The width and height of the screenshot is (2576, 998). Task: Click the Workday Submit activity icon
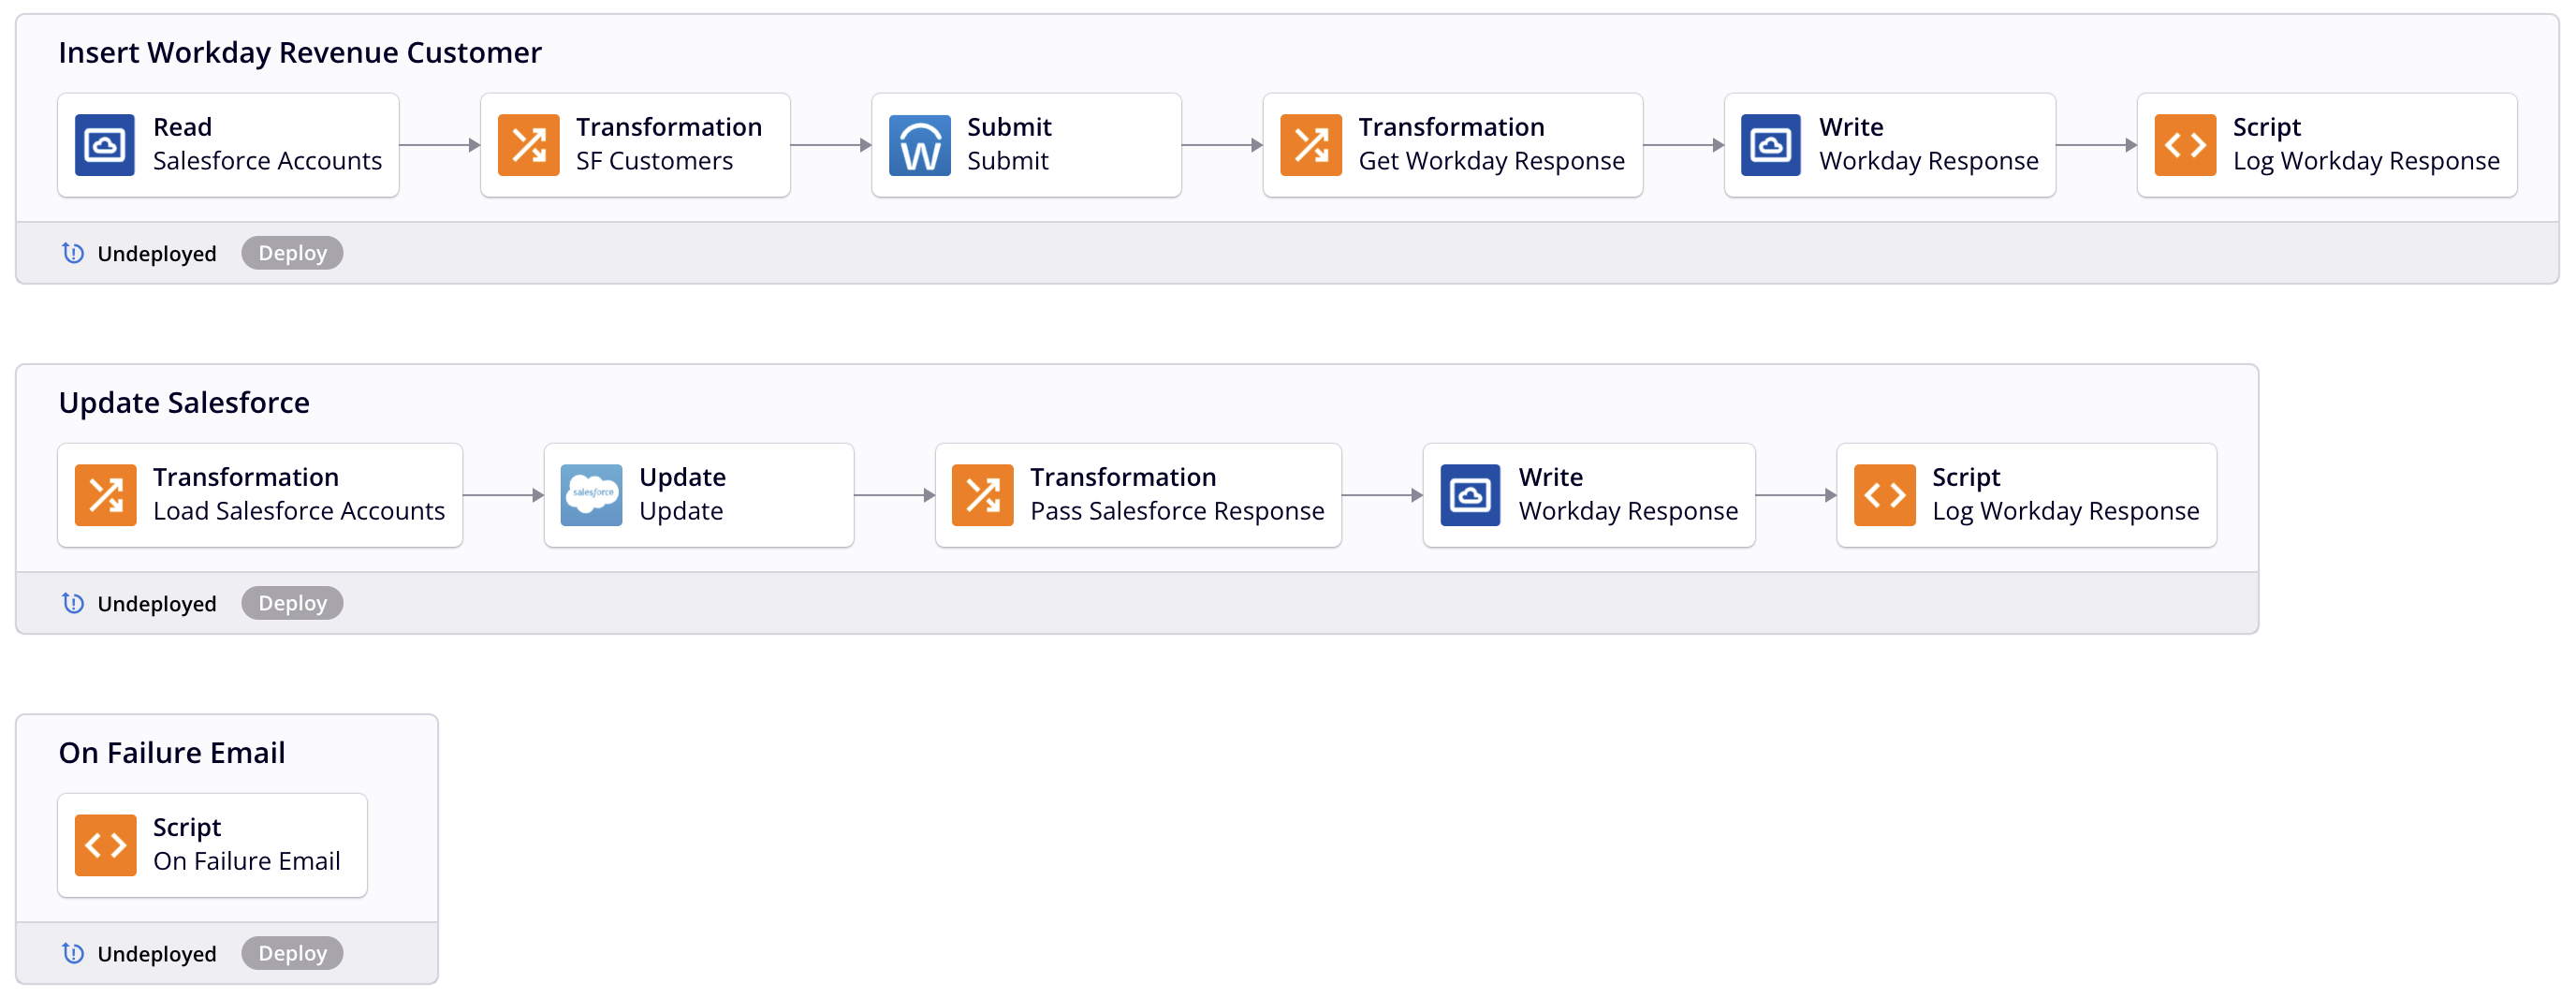[919, 145]
